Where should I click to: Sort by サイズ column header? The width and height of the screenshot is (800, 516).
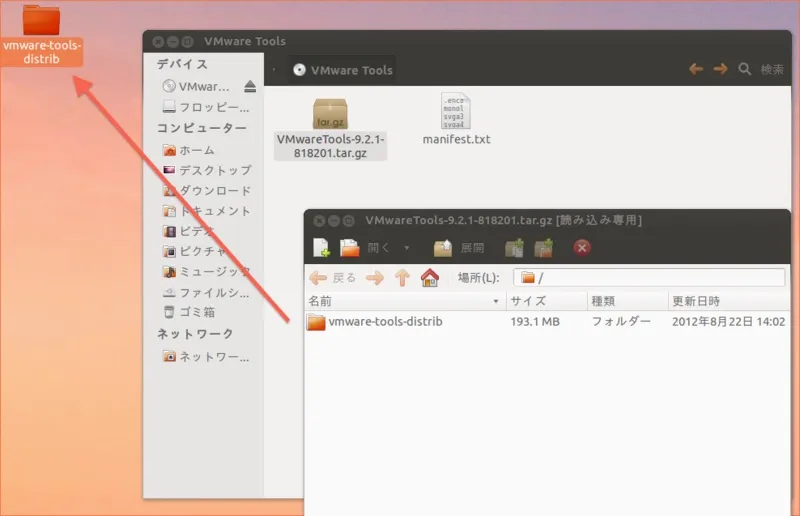click(x=546, y=301)
